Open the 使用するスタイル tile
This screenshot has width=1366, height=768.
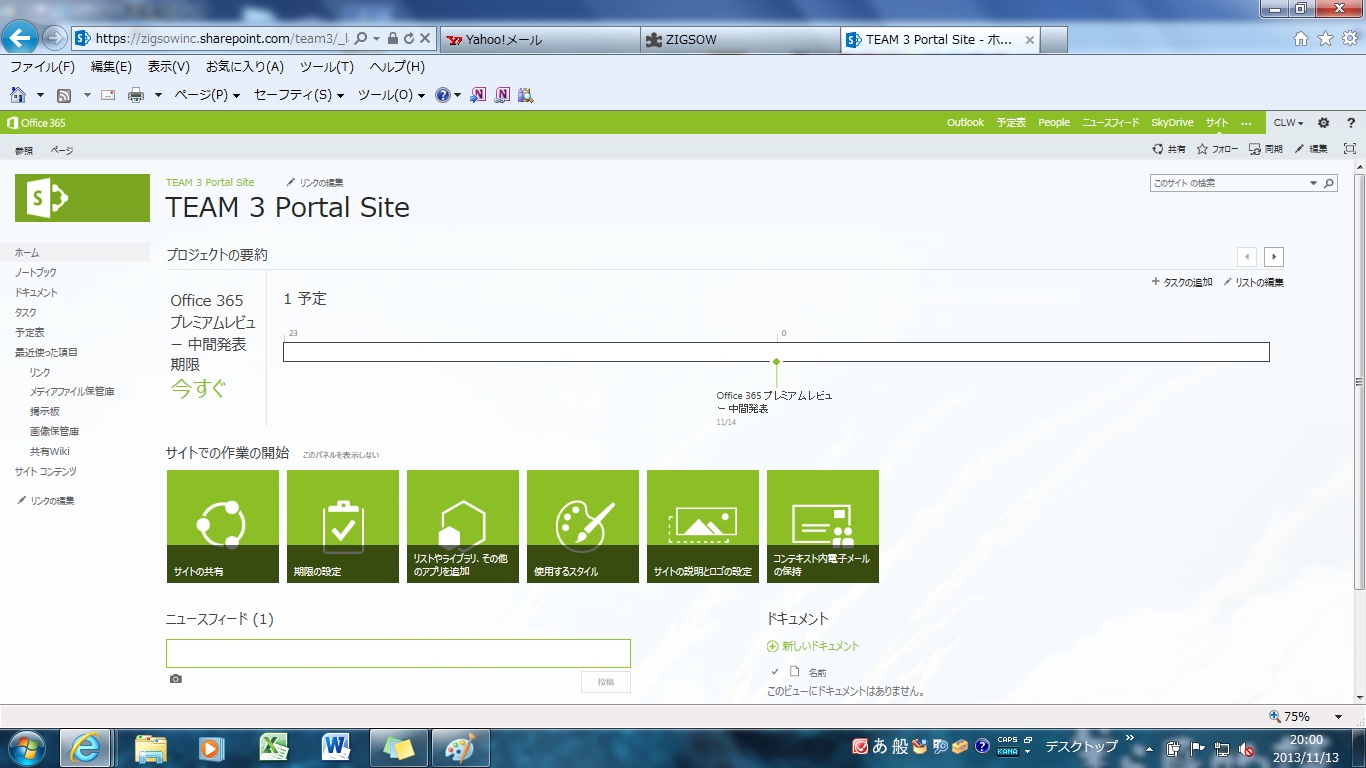click(x=583, y=526)
